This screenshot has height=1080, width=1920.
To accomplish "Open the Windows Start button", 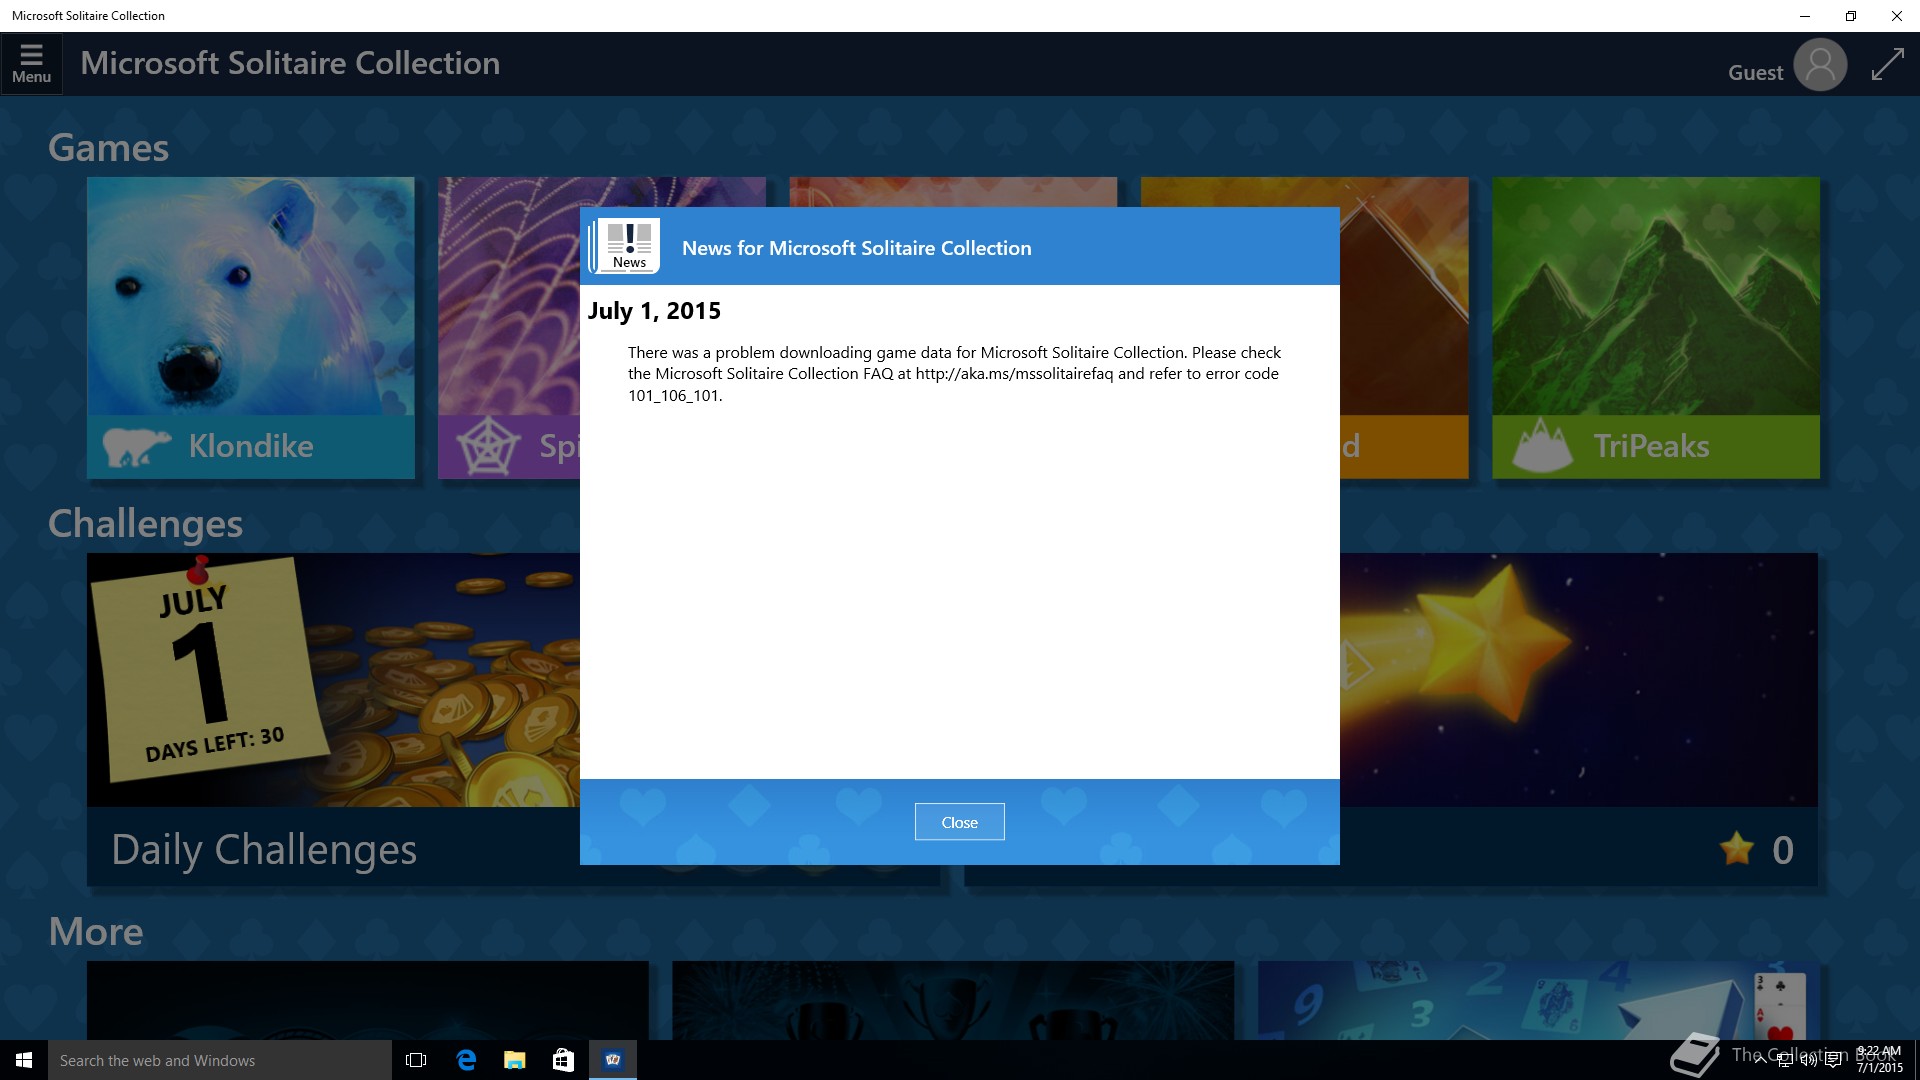I will [x=24, y=1060].
